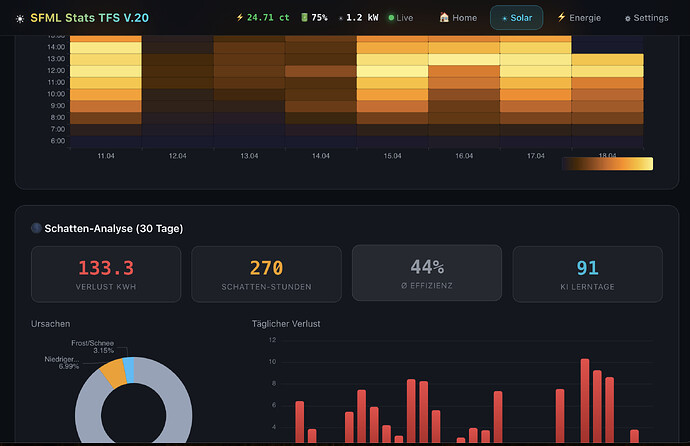The height and width of the screenshot is (446, 690).
Task: Click the 6:00 hour label on heatmap
Action: [58, 141]
